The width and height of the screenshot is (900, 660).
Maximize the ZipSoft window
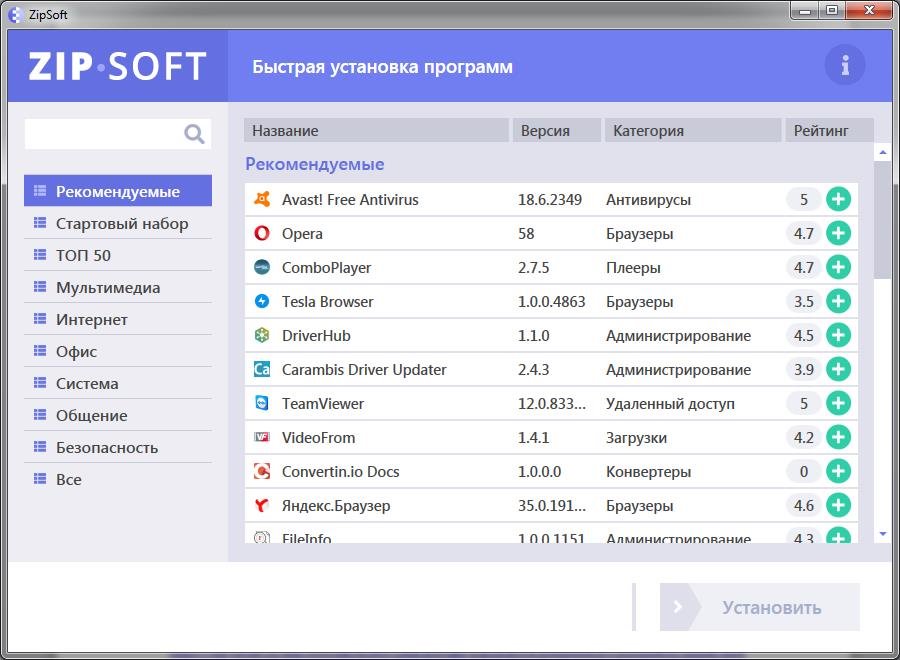[x=831, y=10]
